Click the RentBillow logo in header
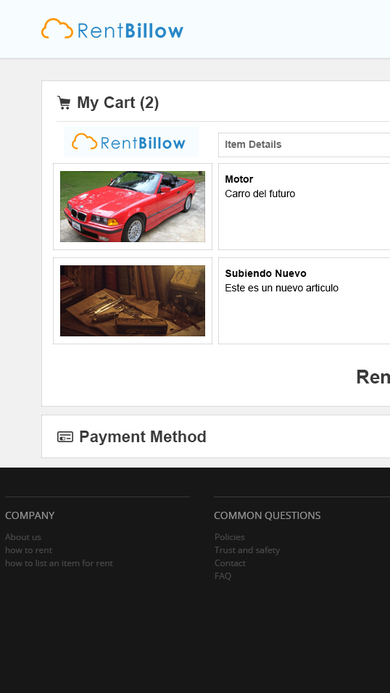 pyautogui.click(x=112, y=29)
